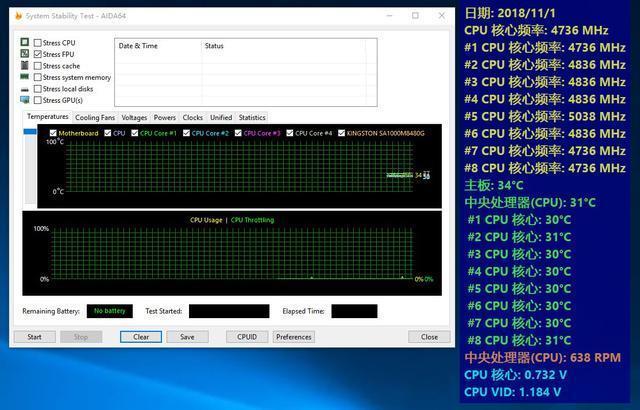Toggle the CPU temperature graph checkbox
Image resolution: width=640 pixels, height=410 pixels.
[108, 133]
